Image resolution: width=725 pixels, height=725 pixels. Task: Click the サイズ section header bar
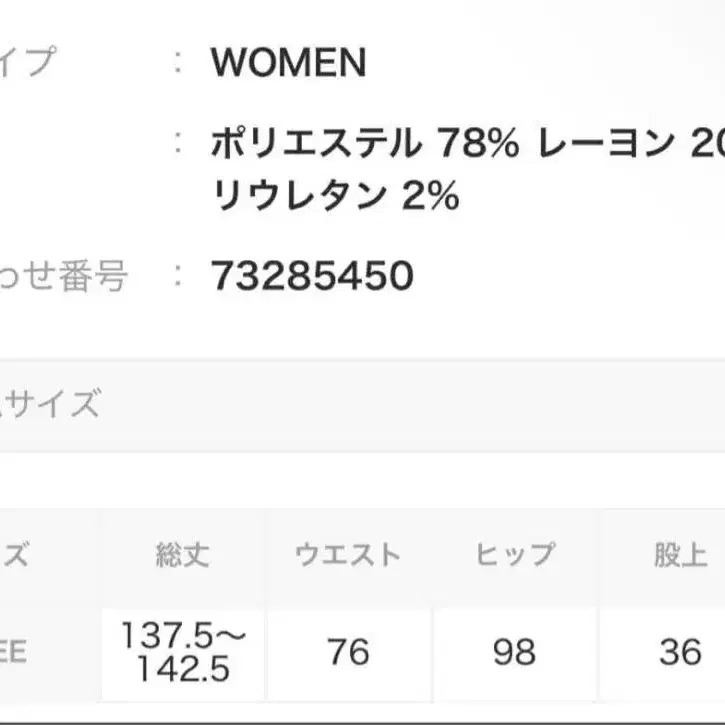362,405
